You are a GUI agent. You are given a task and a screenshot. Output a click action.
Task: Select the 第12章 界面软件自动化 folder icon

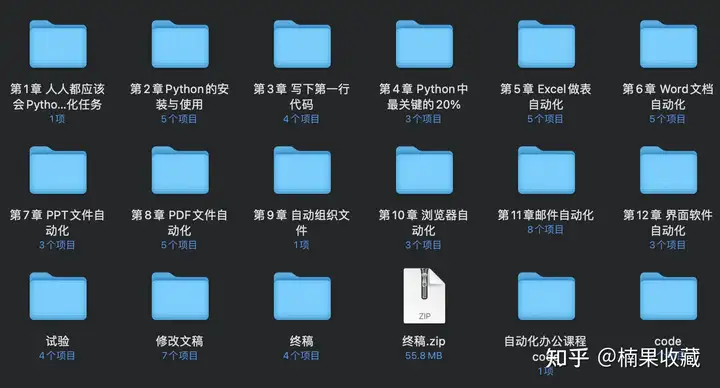click(669, 170)
